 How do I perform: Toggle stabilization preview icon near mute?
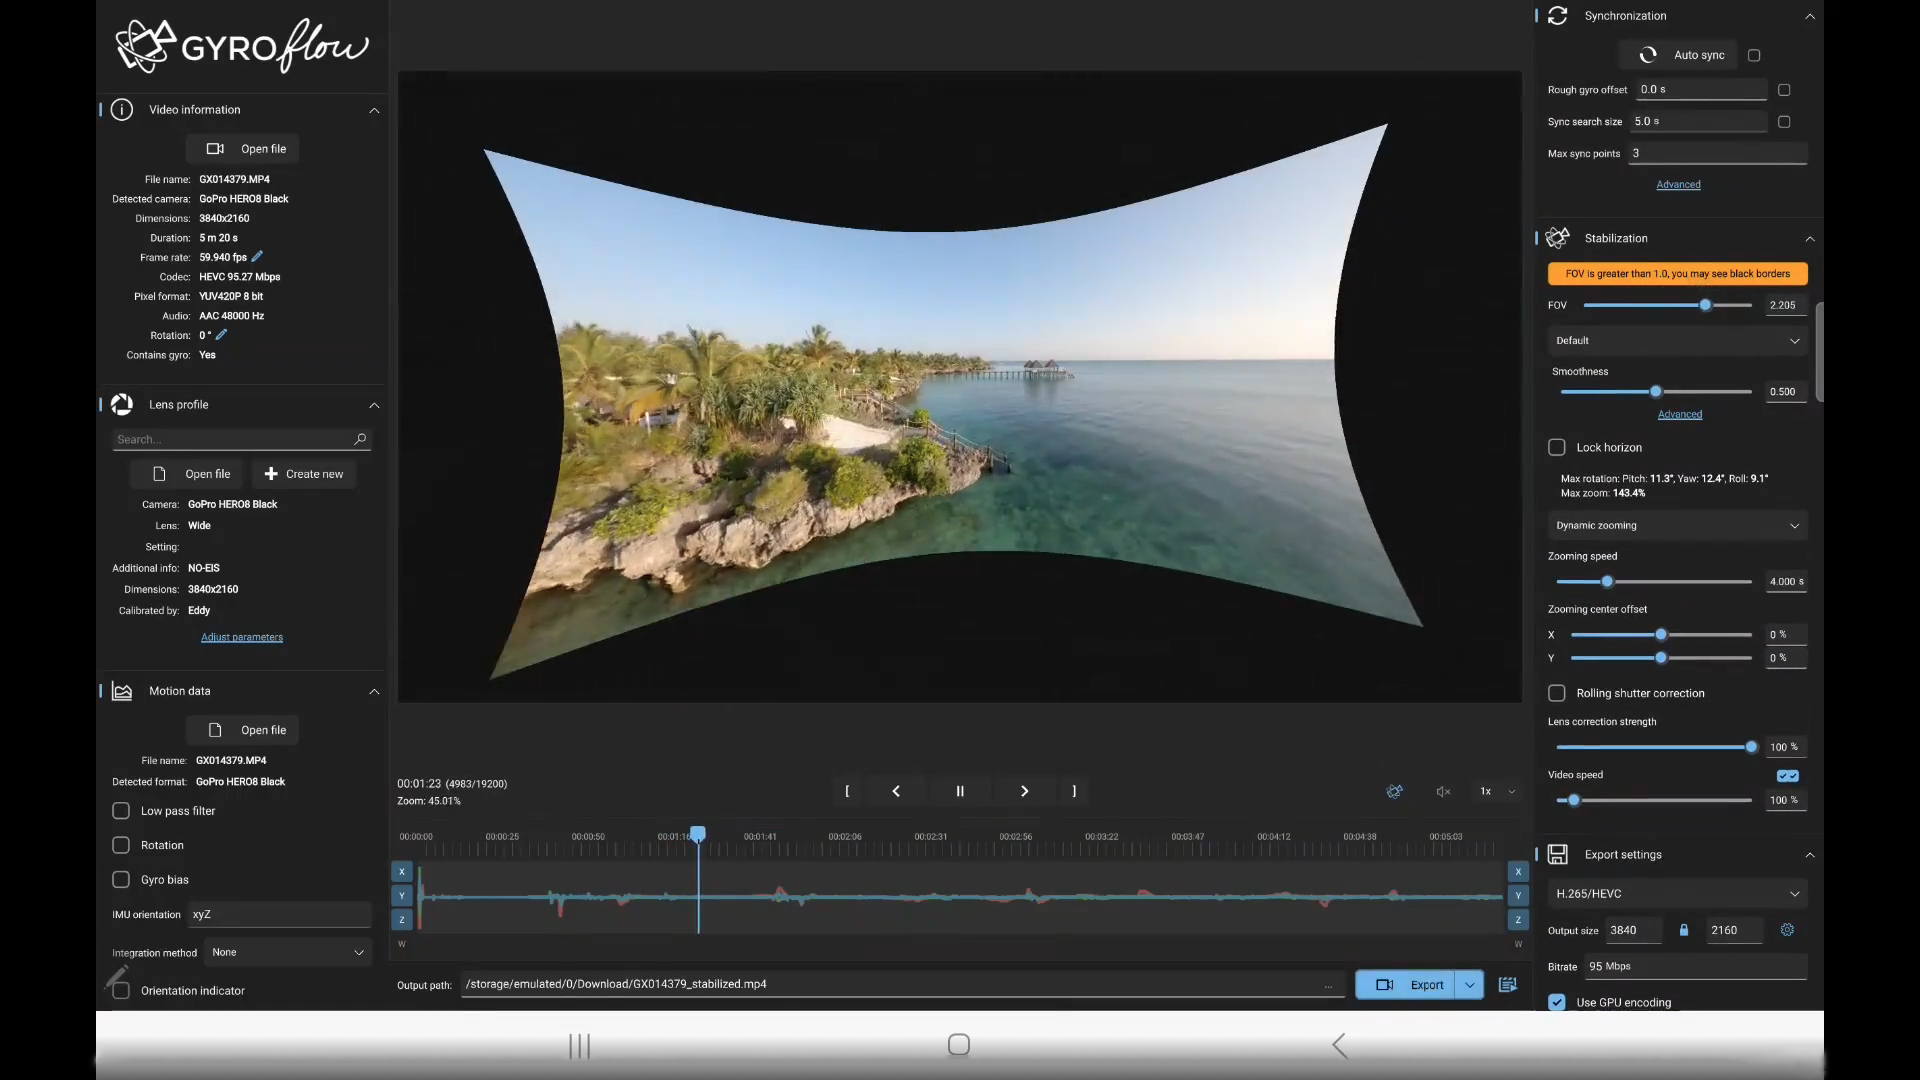coord(1395,791)
